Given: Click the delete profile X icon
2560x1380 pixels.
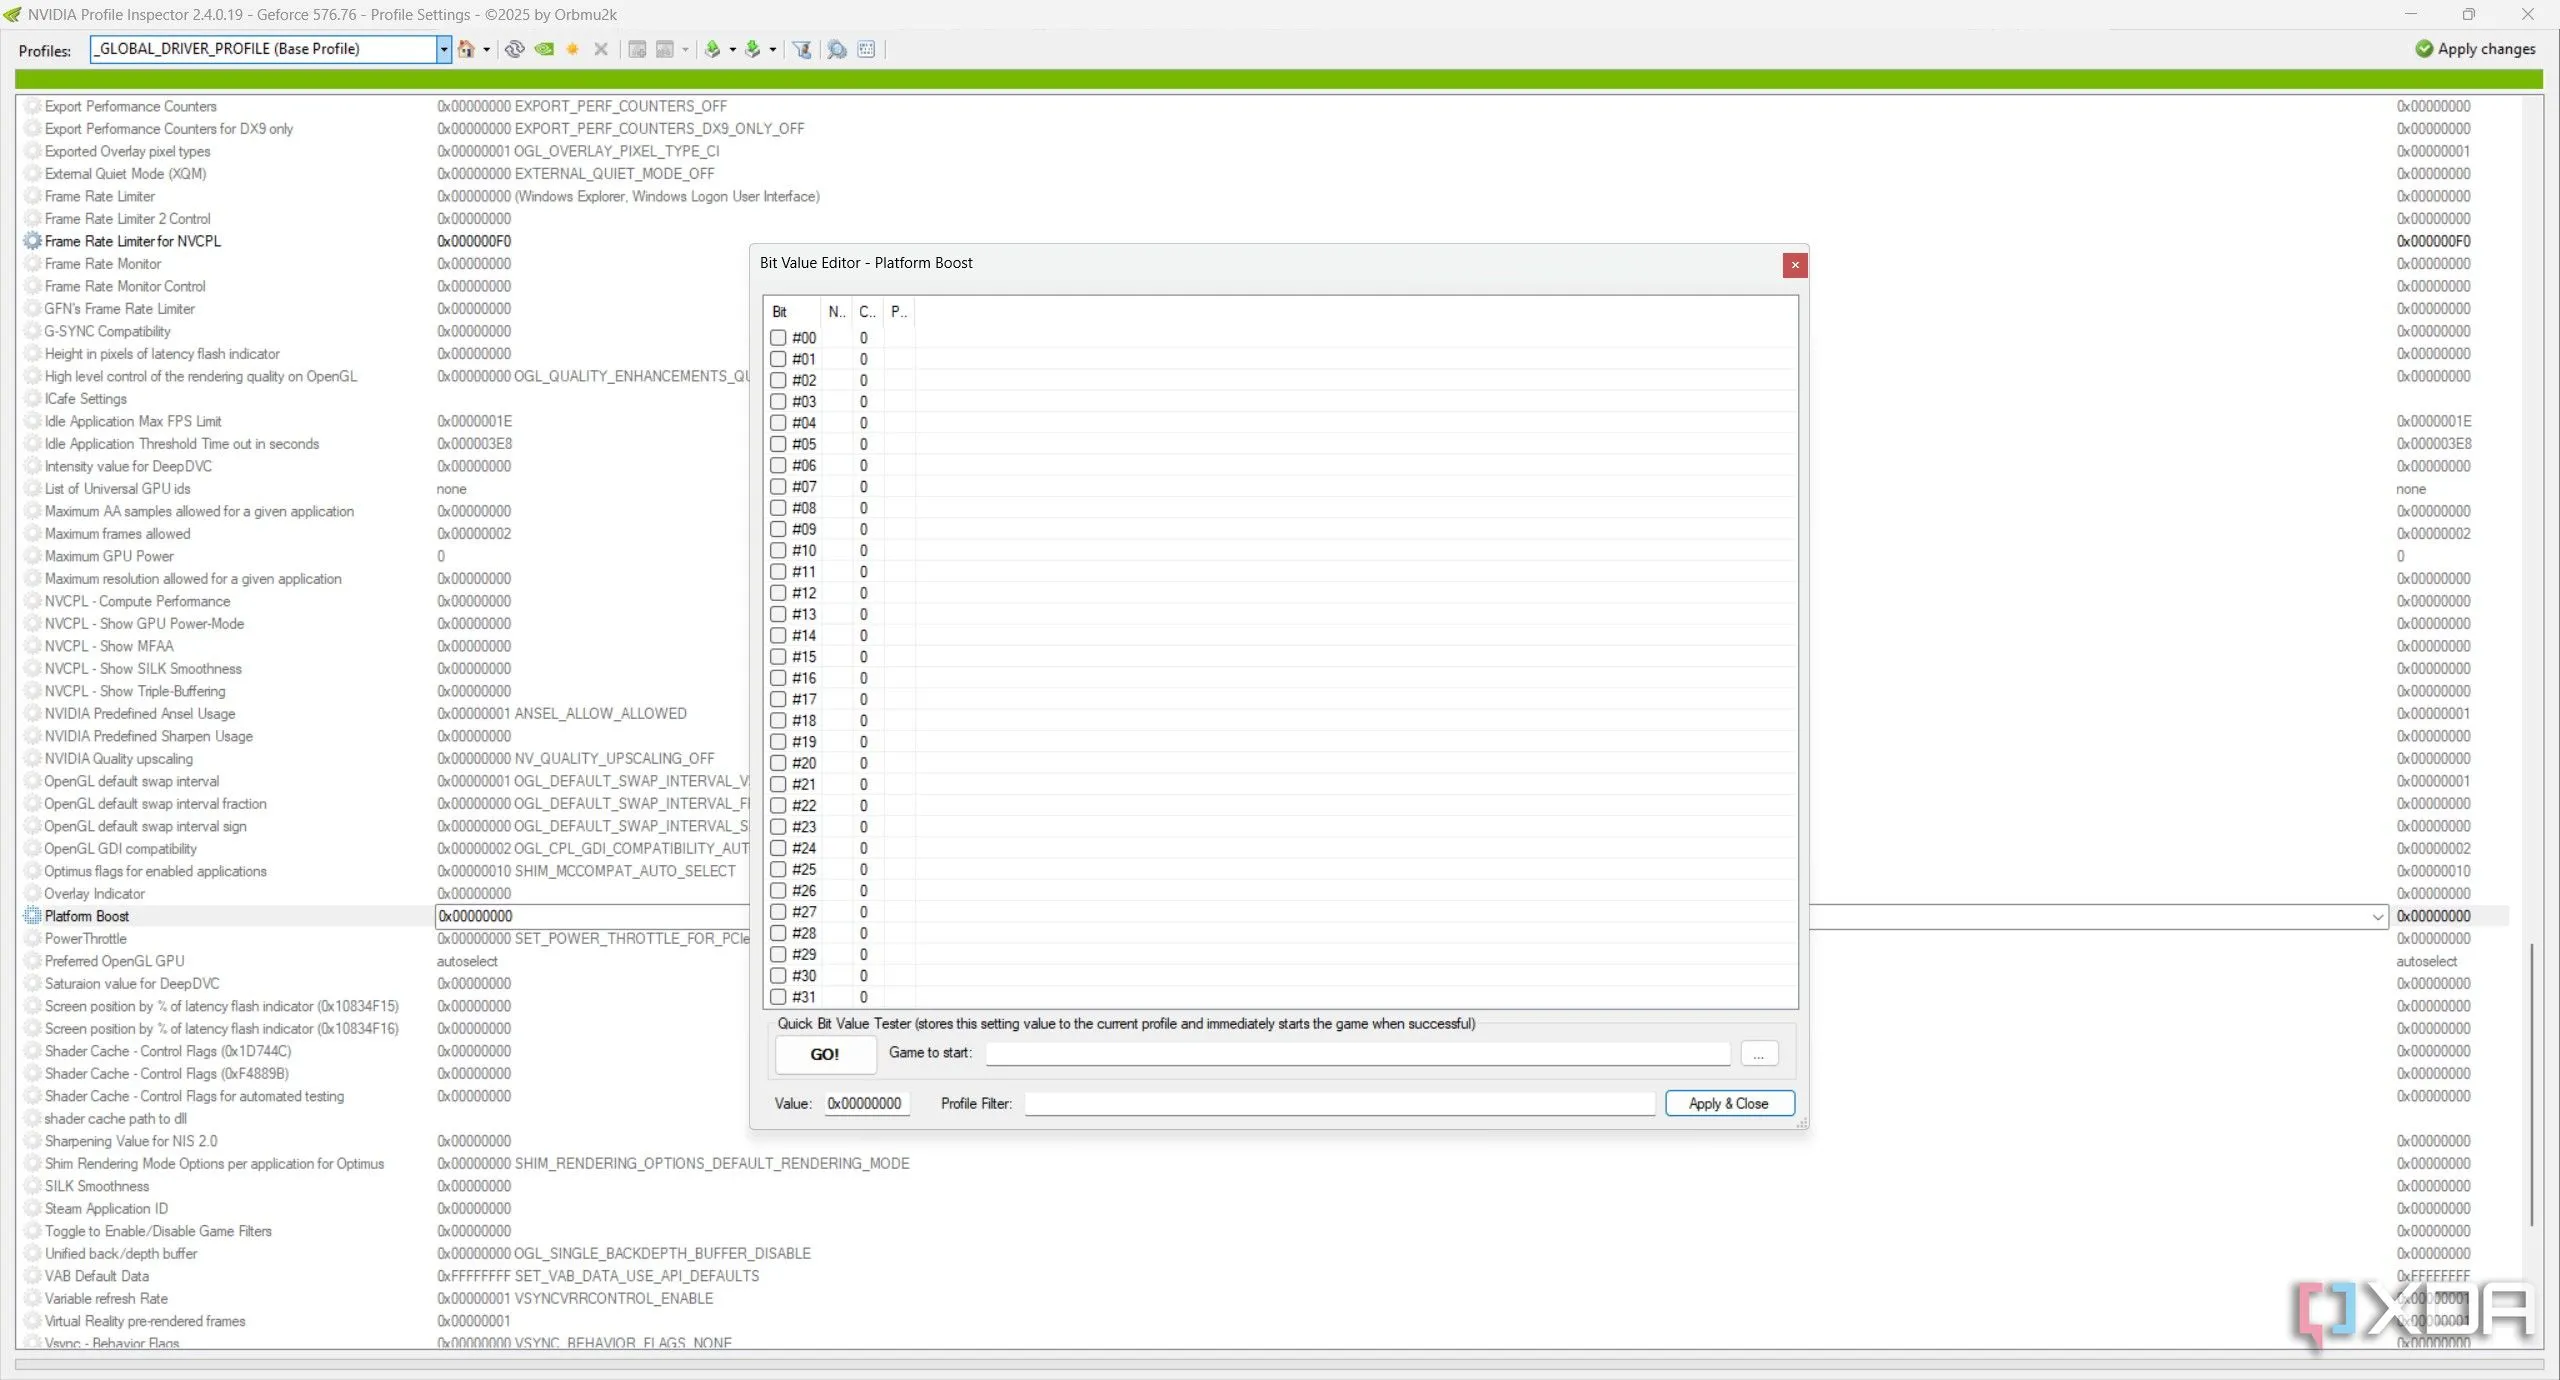Looking at the screenshot, I should pos(601,49).
